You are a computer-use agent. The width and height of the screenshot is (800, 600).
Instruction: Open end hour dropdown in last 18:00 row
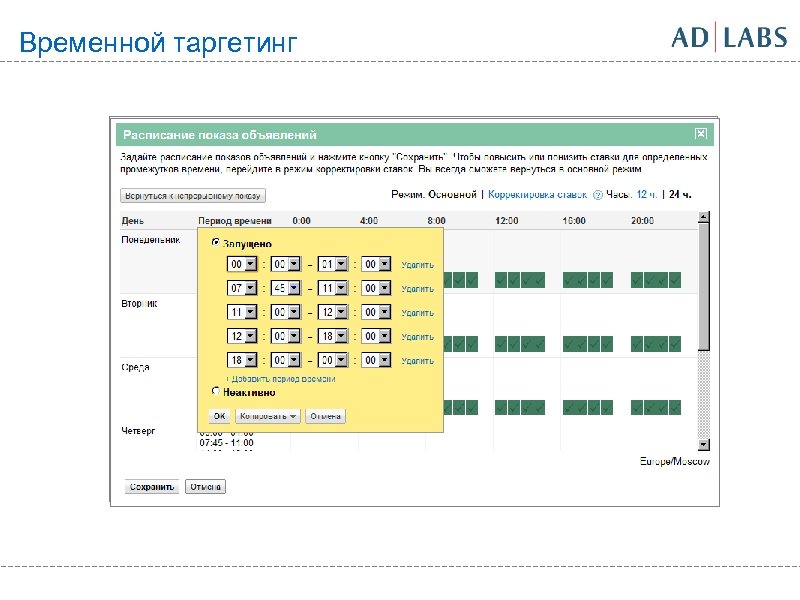coord(333,360)
